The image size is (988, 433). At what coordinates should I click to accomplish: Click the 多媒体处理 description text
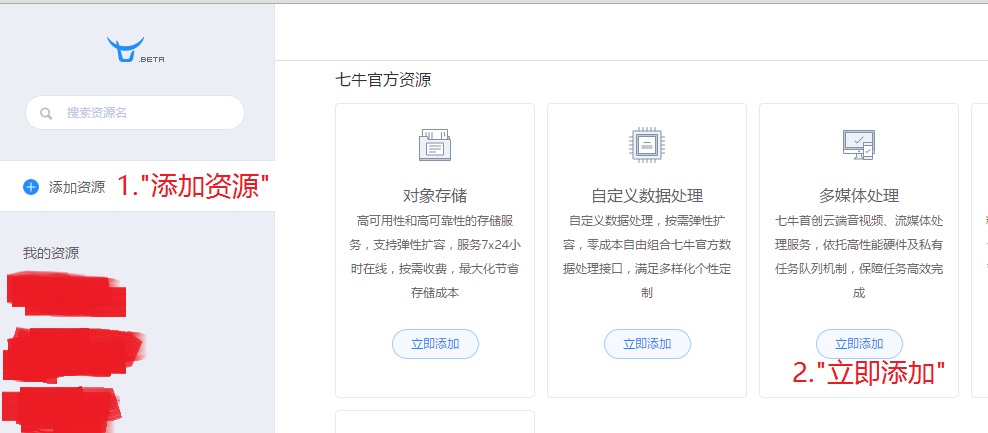[x=859, y=257]
